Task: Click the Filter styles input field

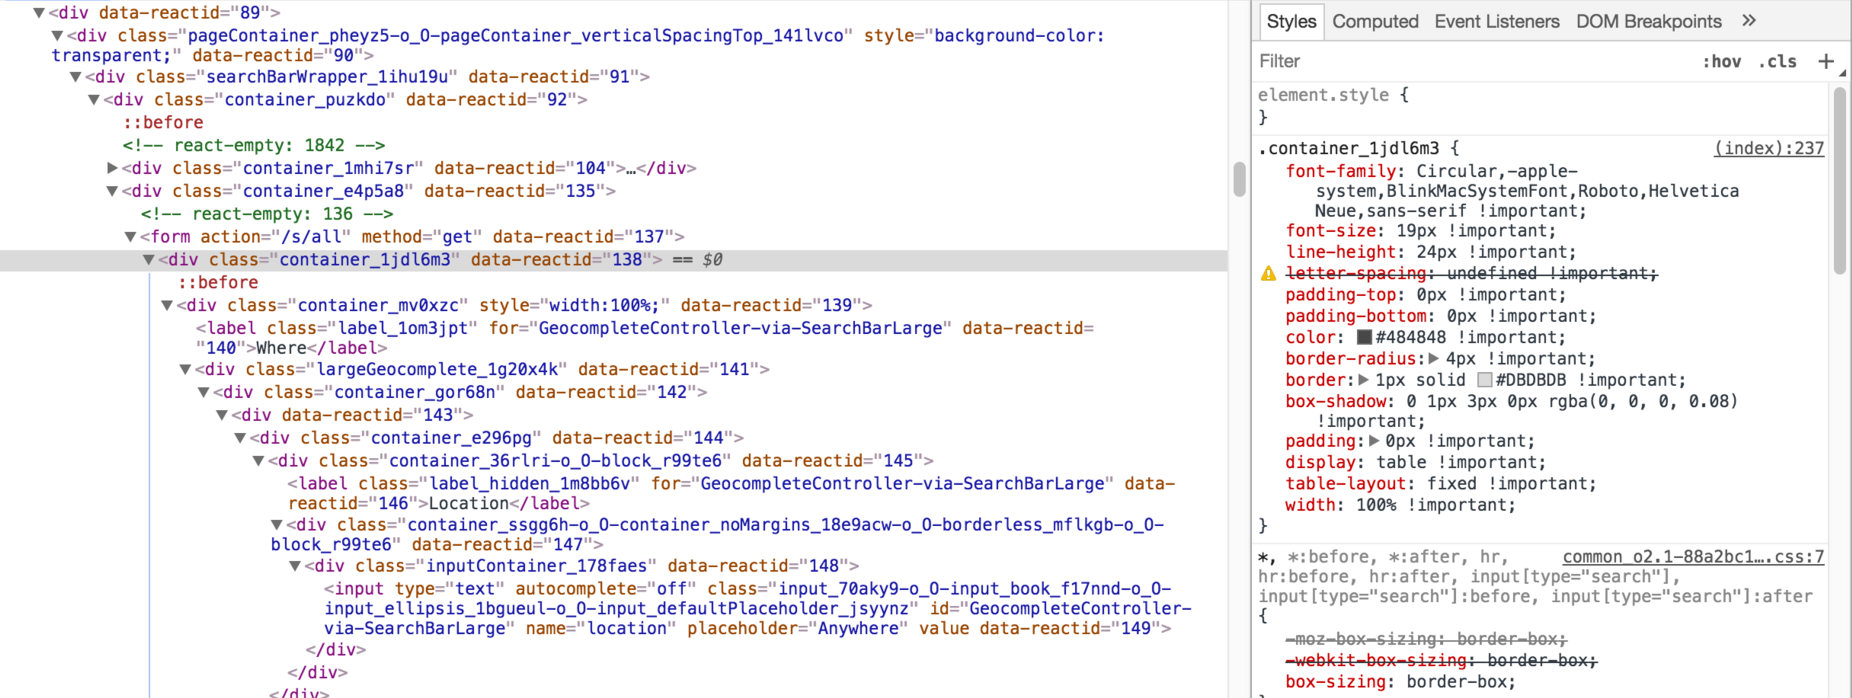Action: (x=1470, y=61)
